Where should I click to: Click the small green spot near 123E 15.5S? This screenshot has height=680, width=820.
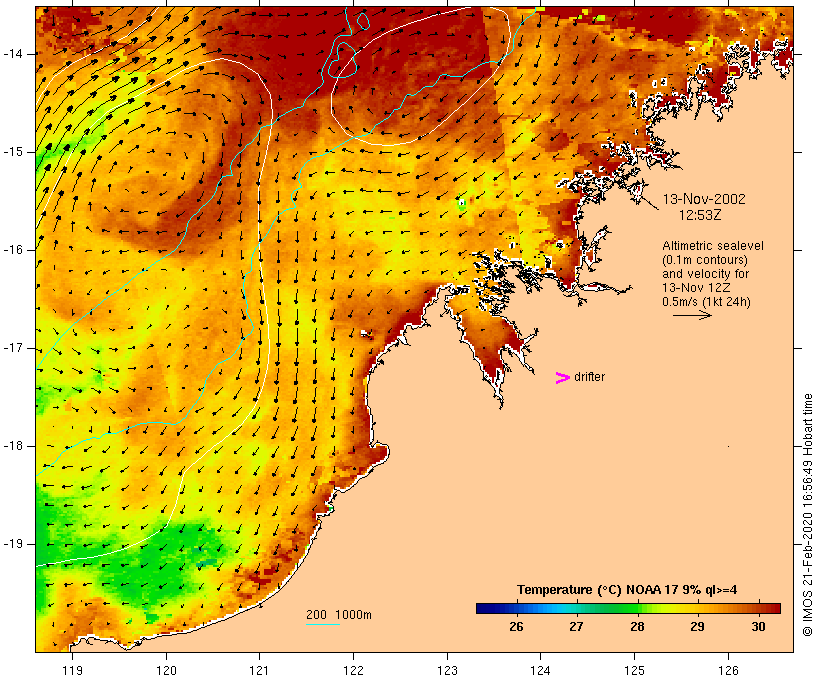tap(462, 203)
